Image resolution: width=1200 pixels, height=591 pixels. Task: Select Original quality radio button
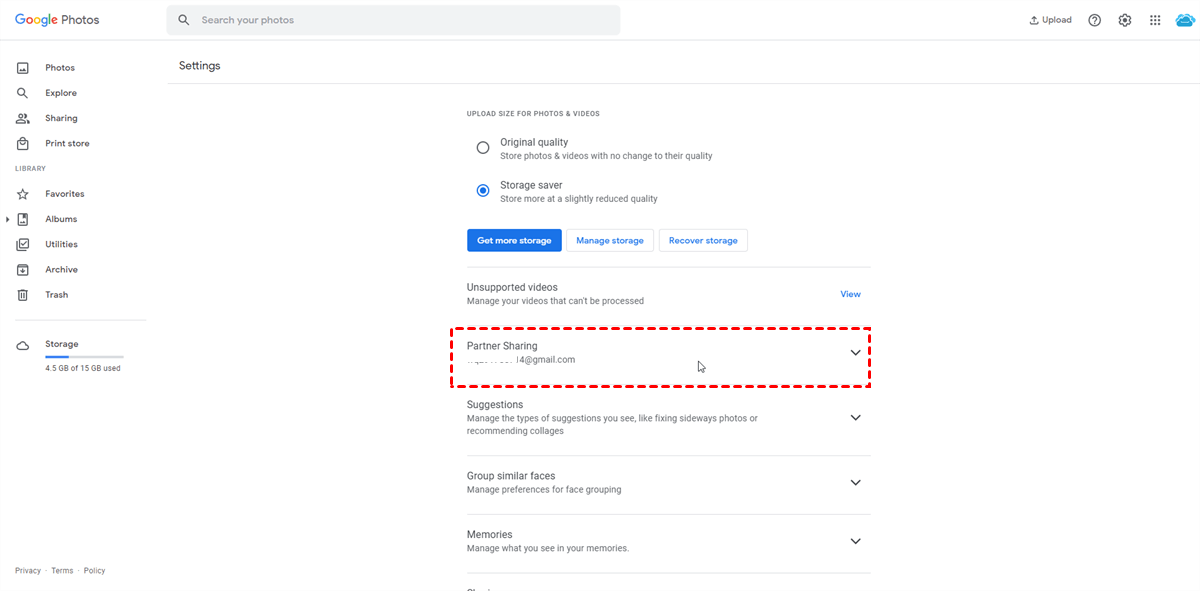coord(483,148)
